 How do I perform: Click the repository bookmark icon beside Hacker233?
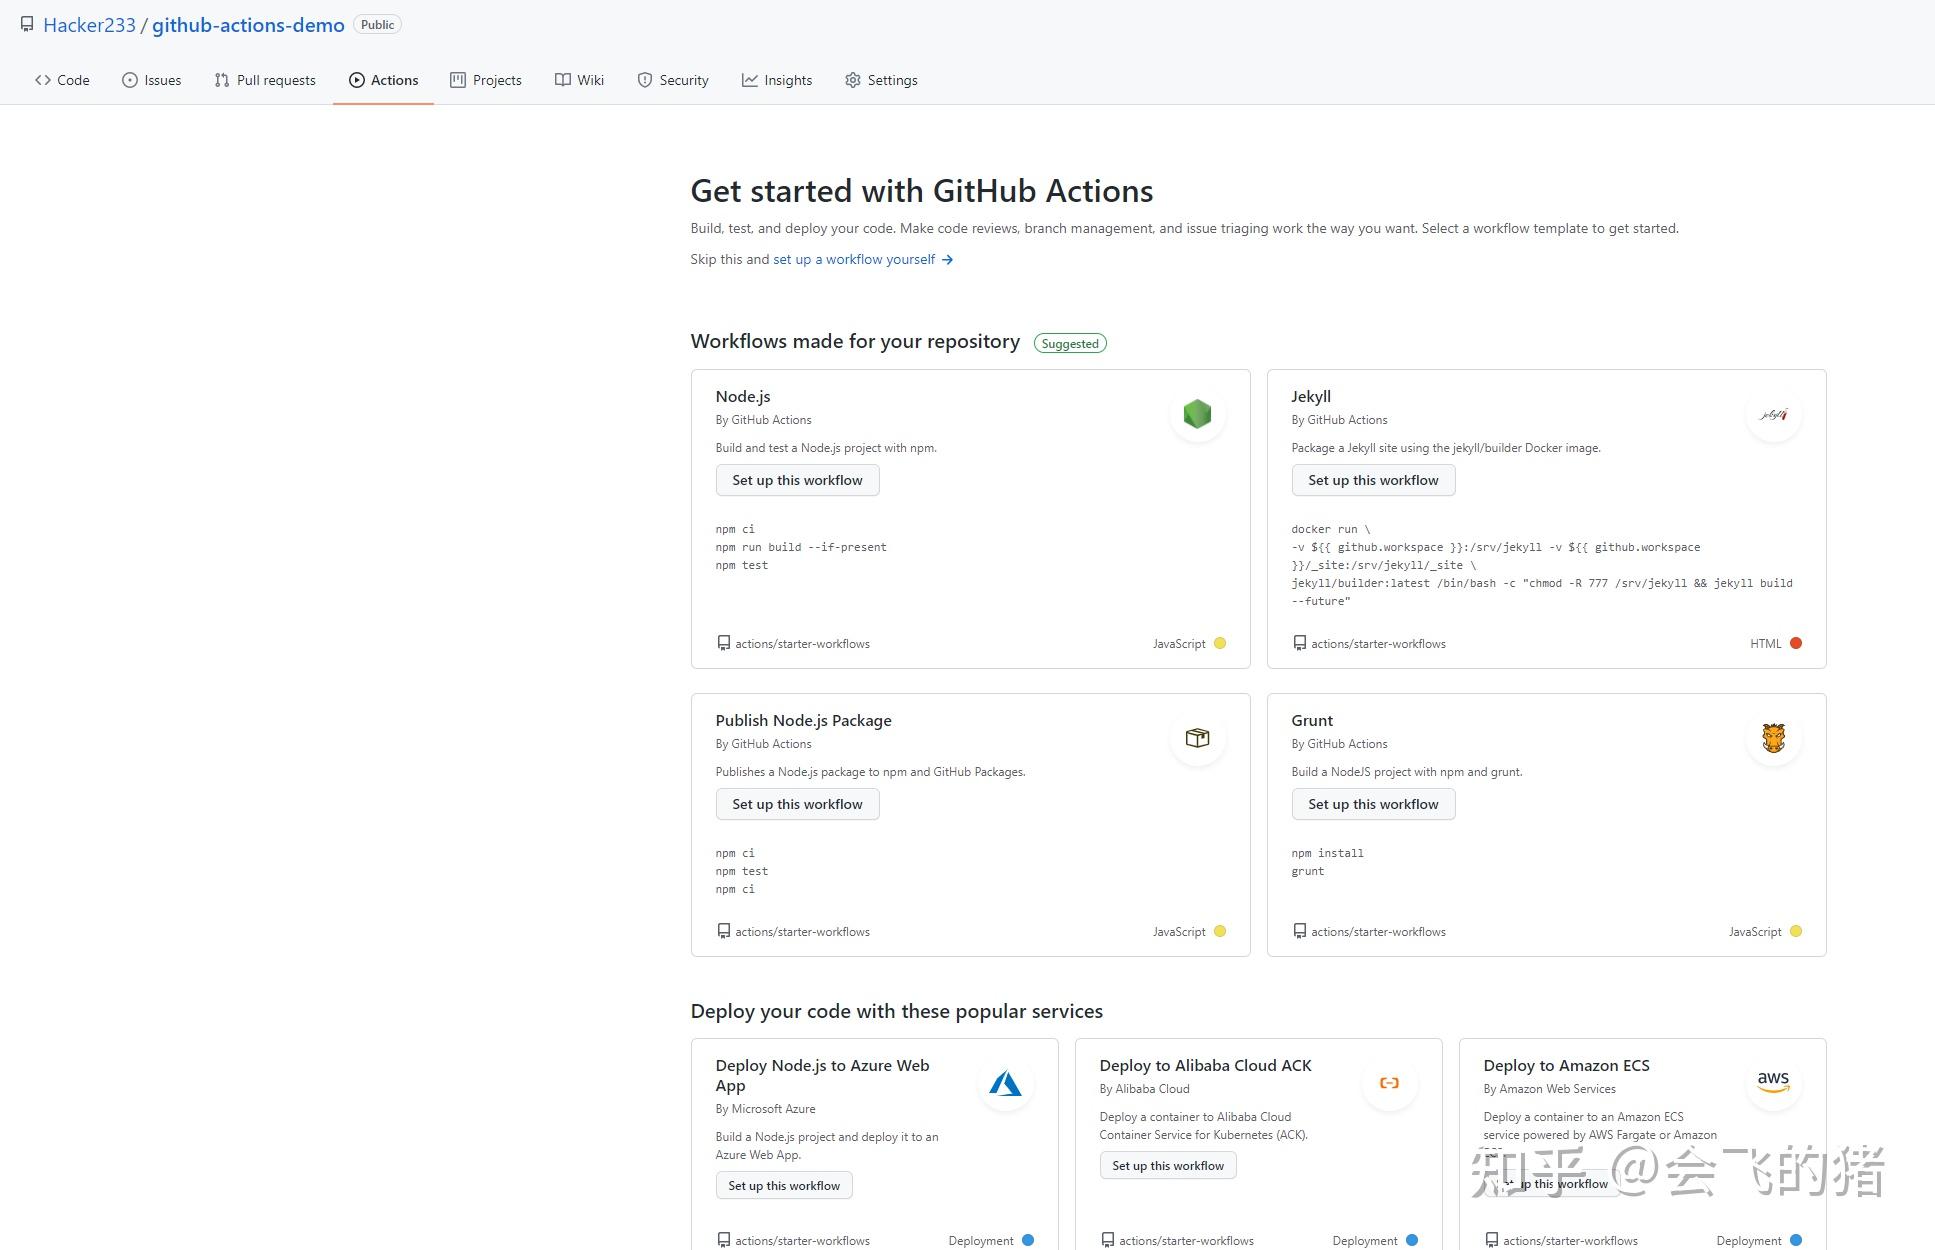click(x=27, y=24)
